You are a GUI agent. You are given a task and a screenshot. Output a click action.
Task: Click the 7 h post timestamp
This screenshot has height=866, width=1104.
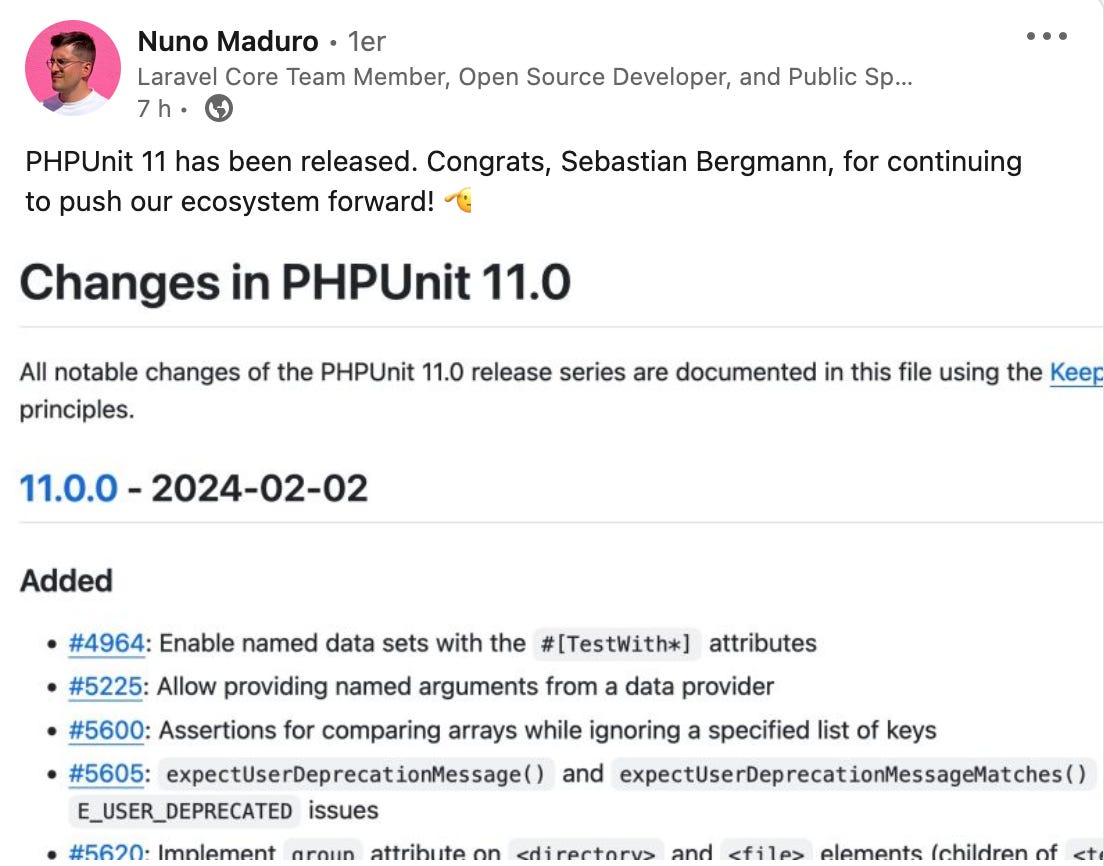154,108
